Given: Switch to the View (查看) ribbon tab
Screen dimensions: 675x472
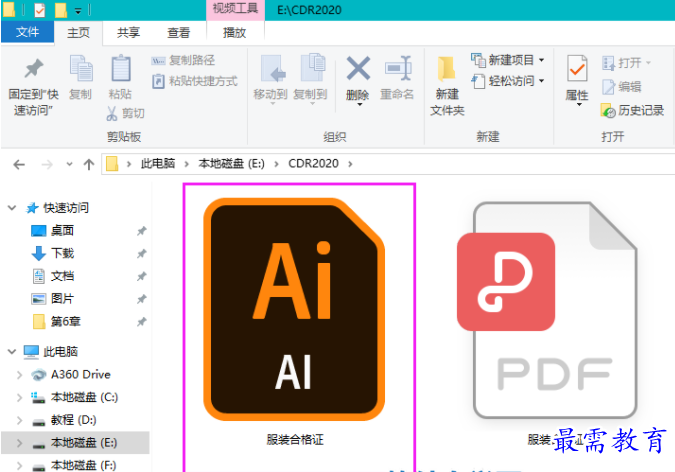Looking at the screenshot, I should pyautogui.click(x=179, y=33).
